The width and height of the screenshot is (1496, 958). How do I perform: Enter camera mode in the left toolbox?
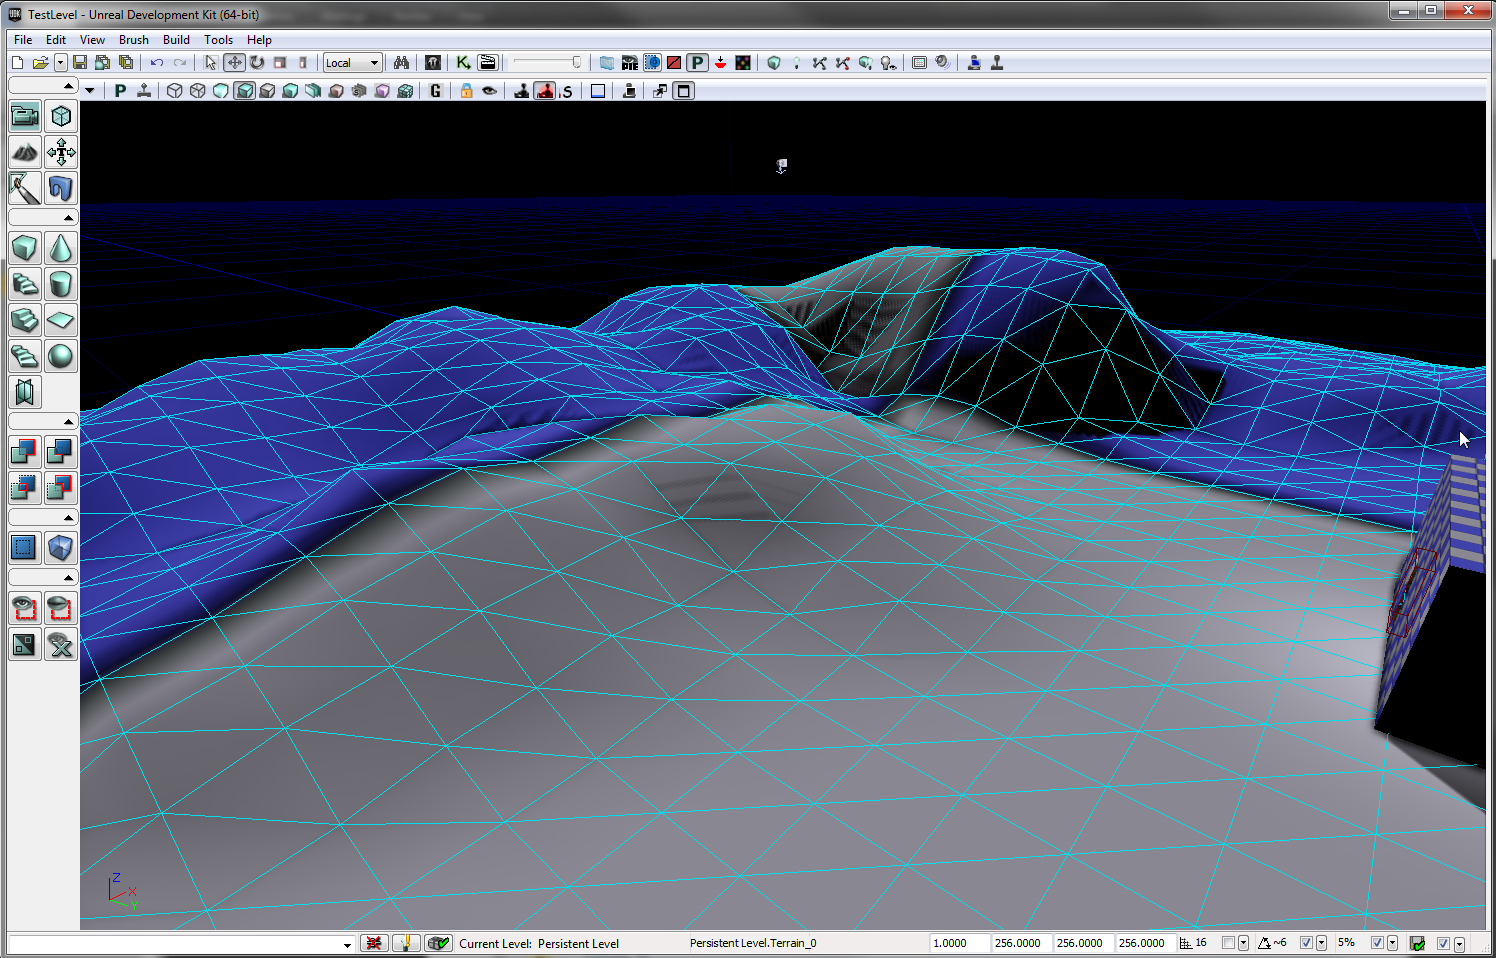point(25,116)
